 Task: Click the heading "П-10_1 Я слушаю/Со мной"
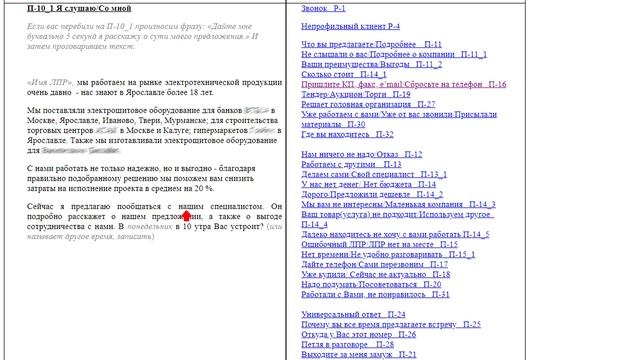pos(79,8)
